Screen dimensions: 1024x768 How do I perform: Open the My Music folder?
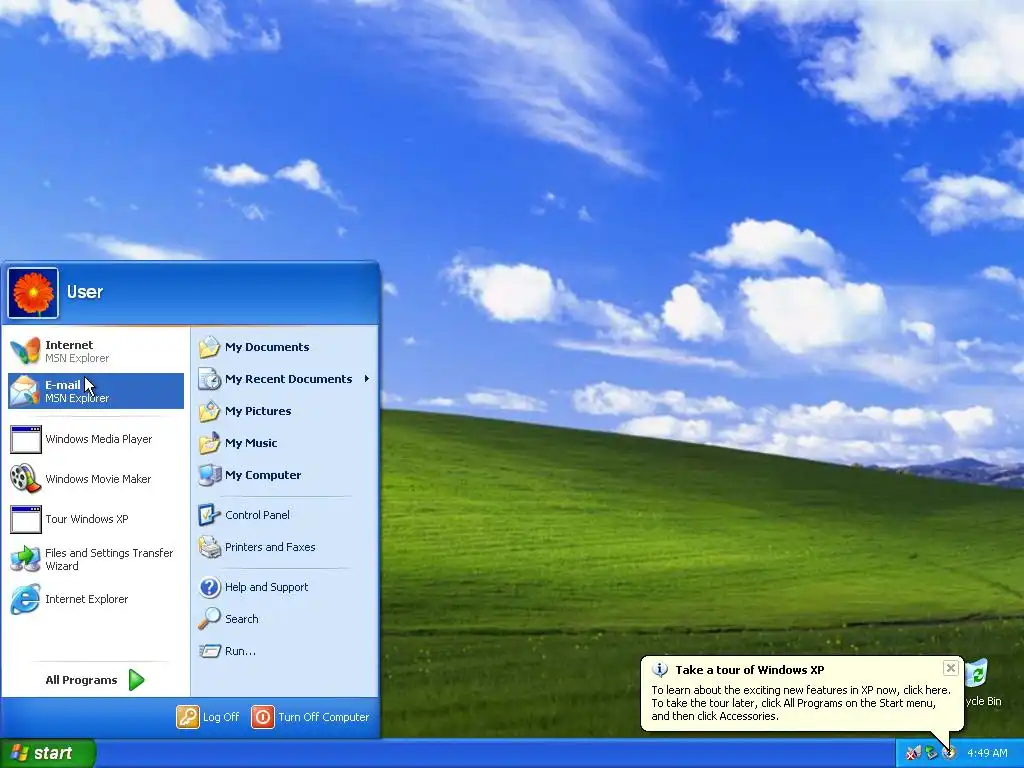[x=284, y=443]
